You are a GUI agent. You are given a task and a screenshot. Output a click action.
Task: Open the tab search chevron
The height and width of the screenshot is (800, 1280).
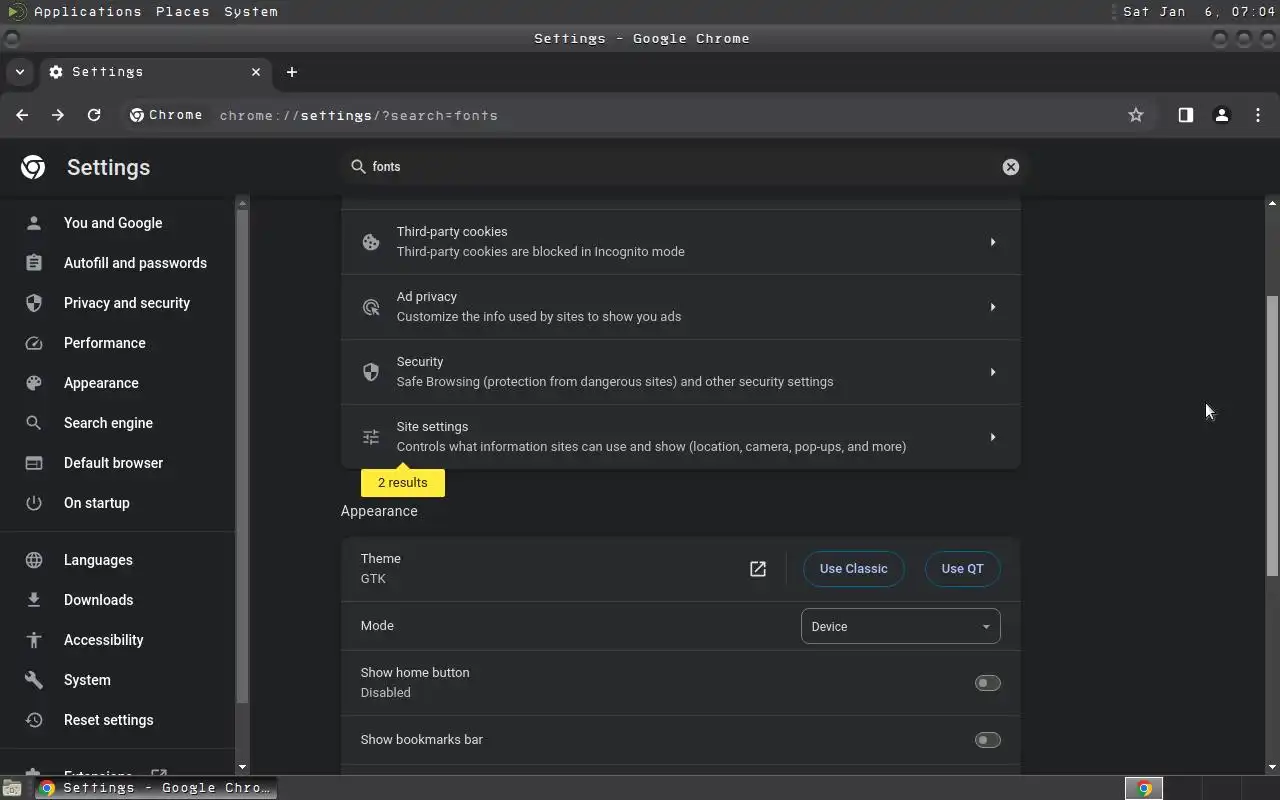click(19, 72)
